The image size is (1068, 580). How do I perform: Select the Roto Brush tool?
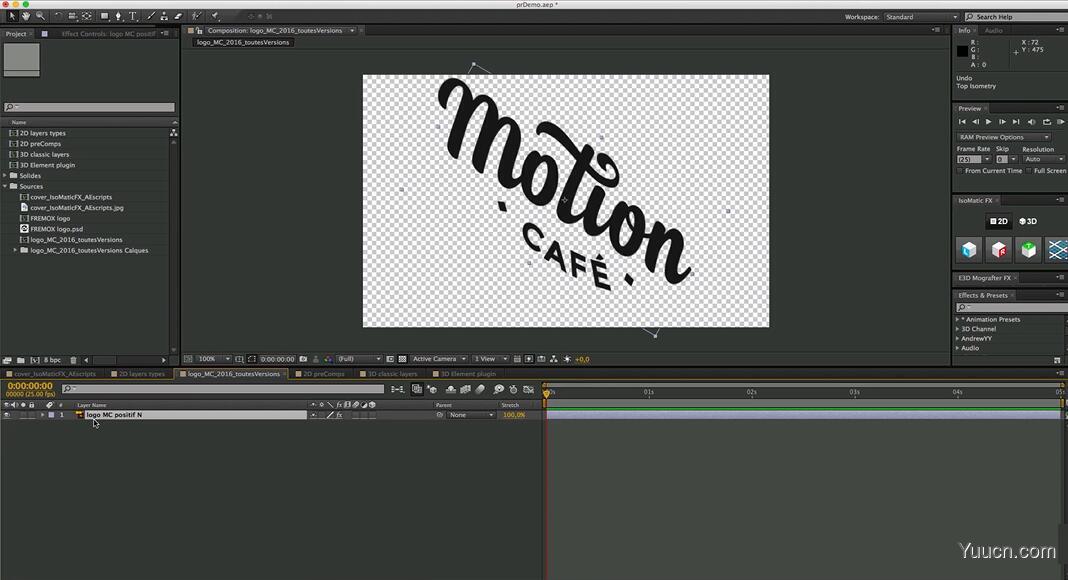[x=196, y=16]
